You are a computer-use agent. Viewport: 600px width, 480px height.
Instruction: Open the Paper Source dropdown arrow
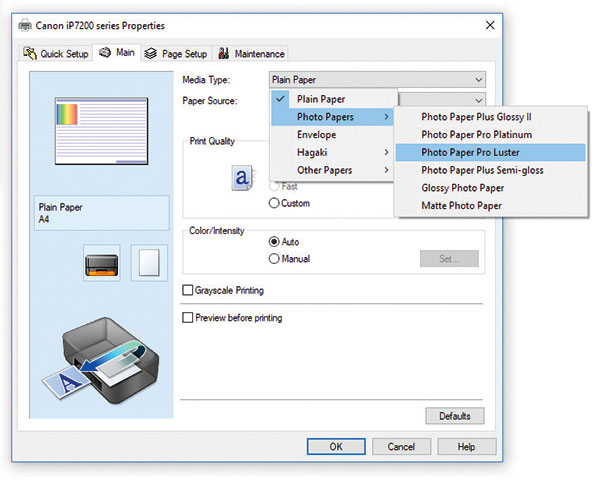(x=478, y=101)
